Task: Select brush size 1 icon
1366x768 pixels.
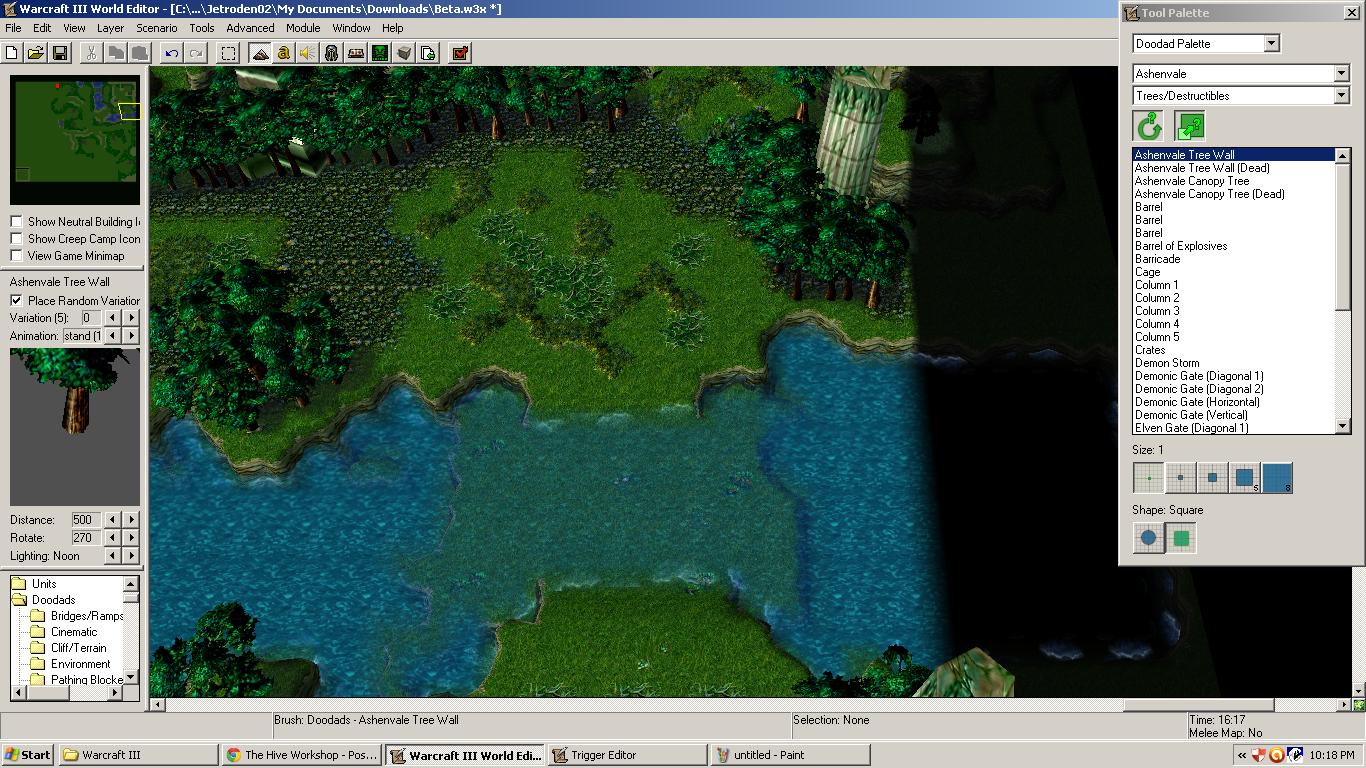Action: click(1148, 478)
